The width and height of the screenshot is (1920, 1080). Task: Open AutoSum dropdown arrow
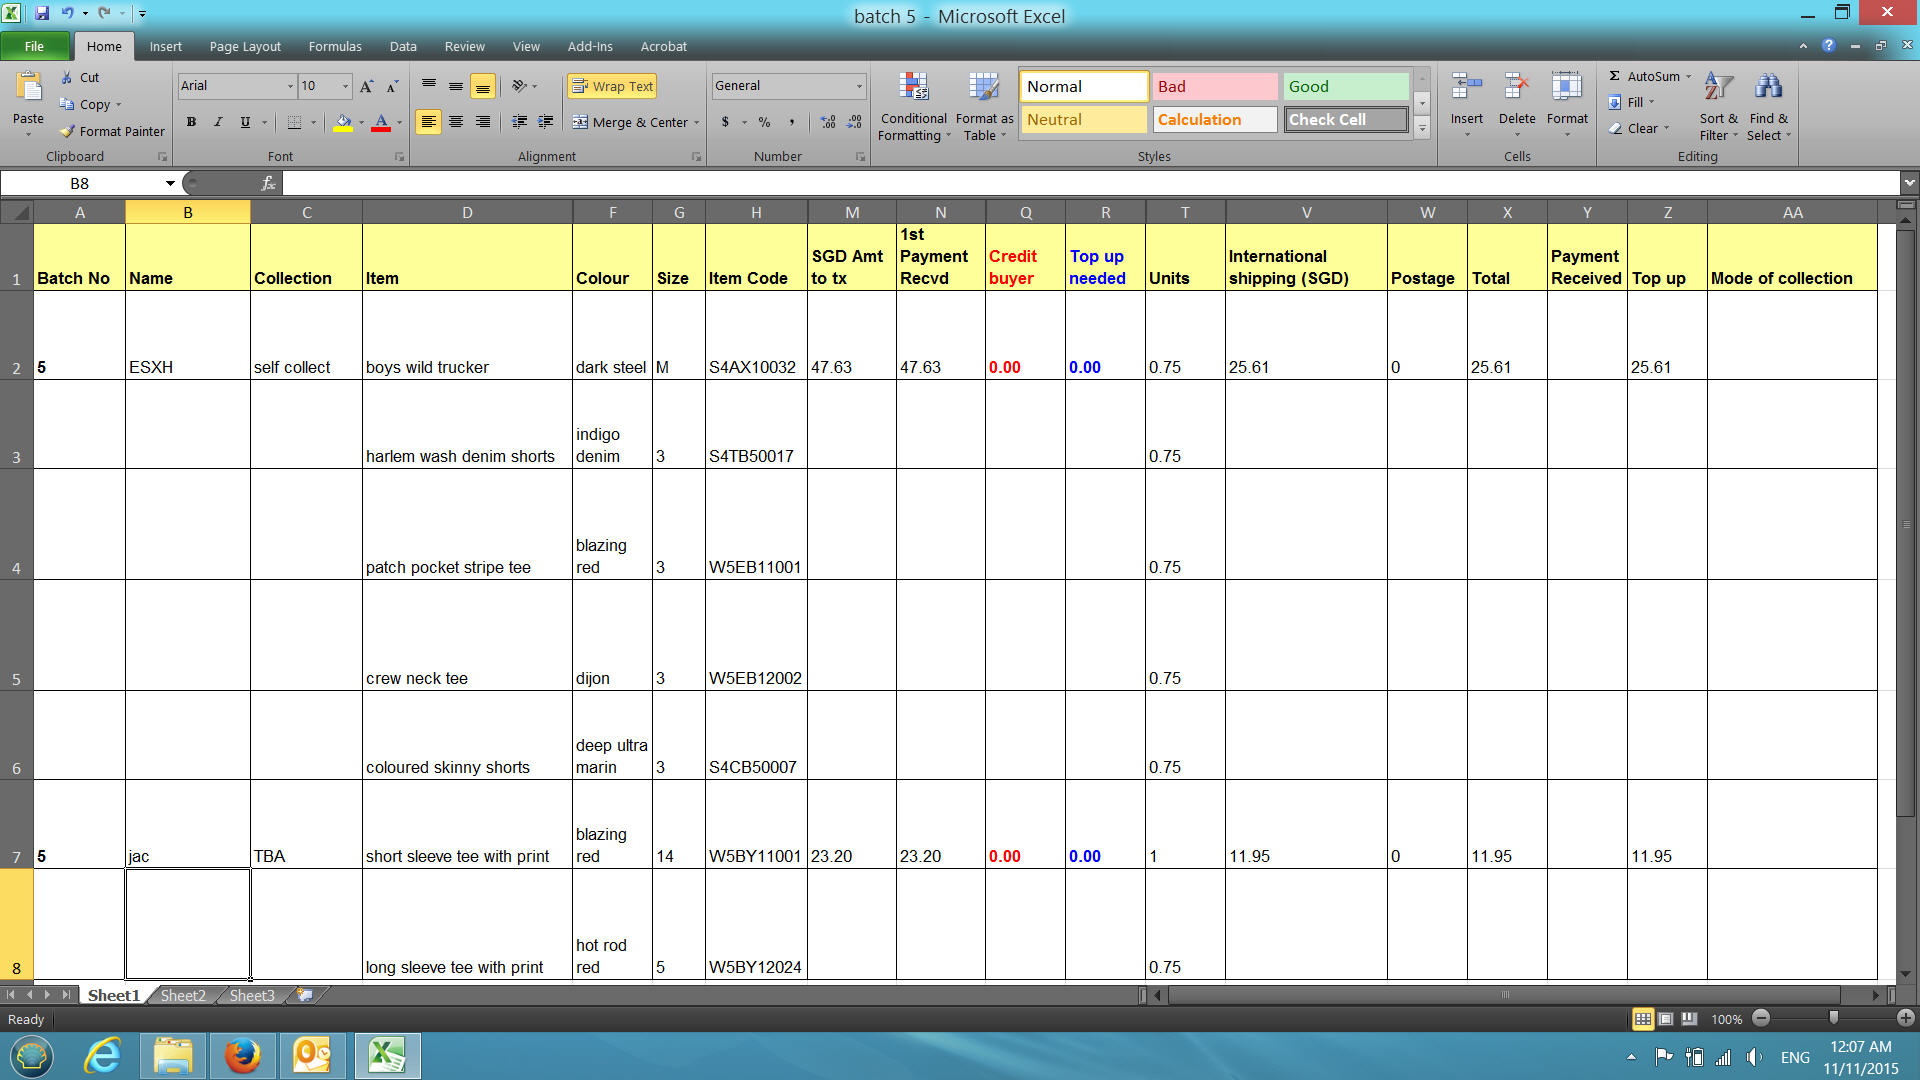click(1689, 76)
